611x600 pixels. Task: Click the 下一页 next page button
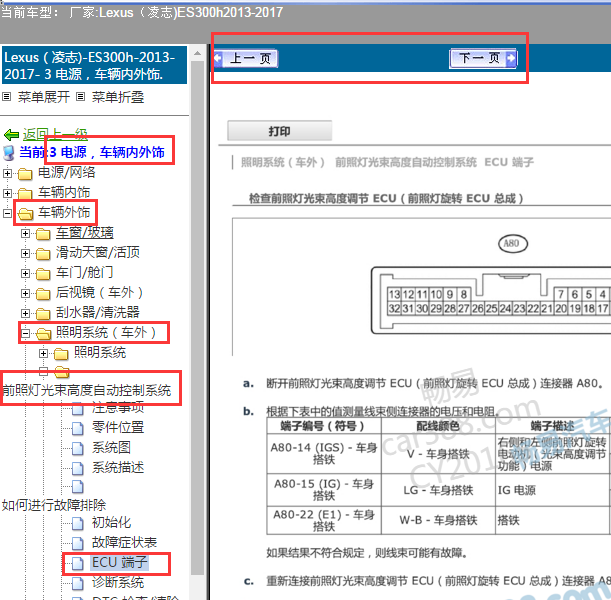[x=483, y=59]
